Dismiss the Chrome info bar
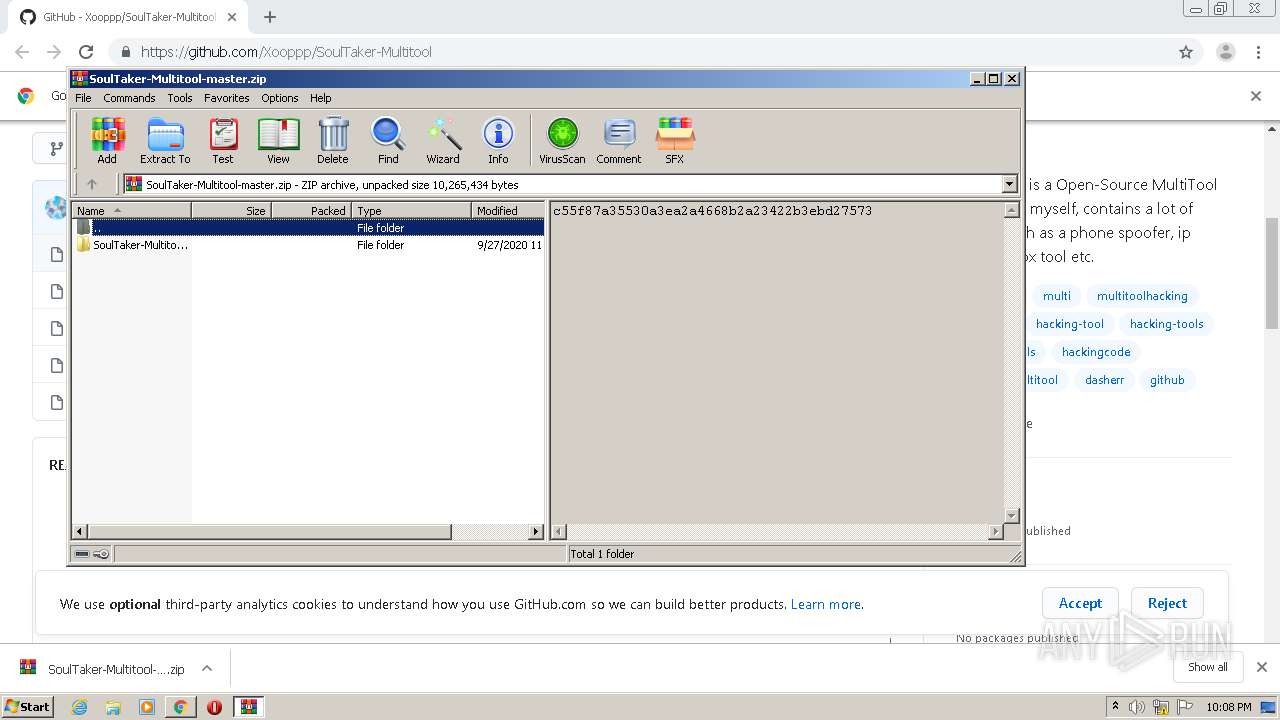This screenshot has height=720, width=1280. point(1256,96)
